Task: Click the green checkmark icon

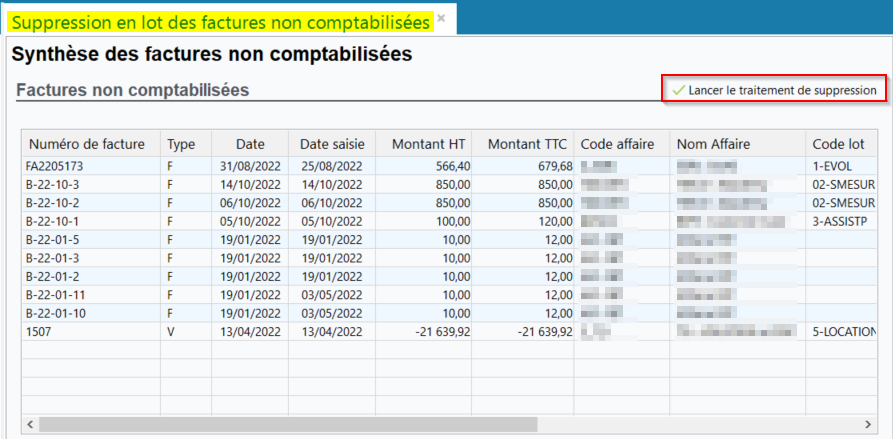Action: (678, 90)
